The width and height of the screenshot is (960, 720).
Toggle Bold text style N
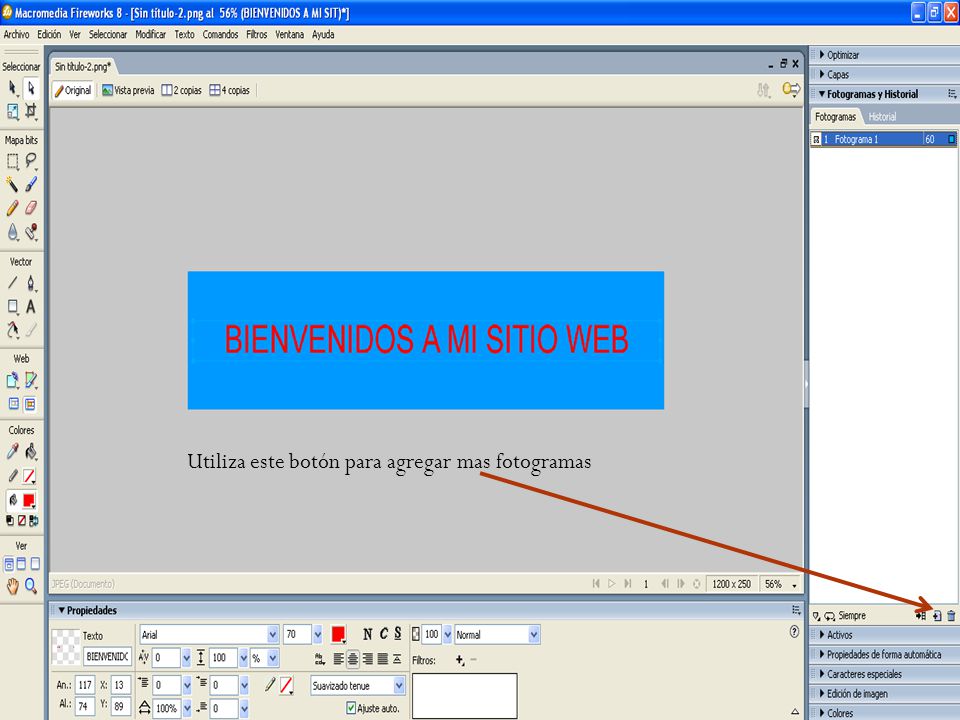point(367,634)
